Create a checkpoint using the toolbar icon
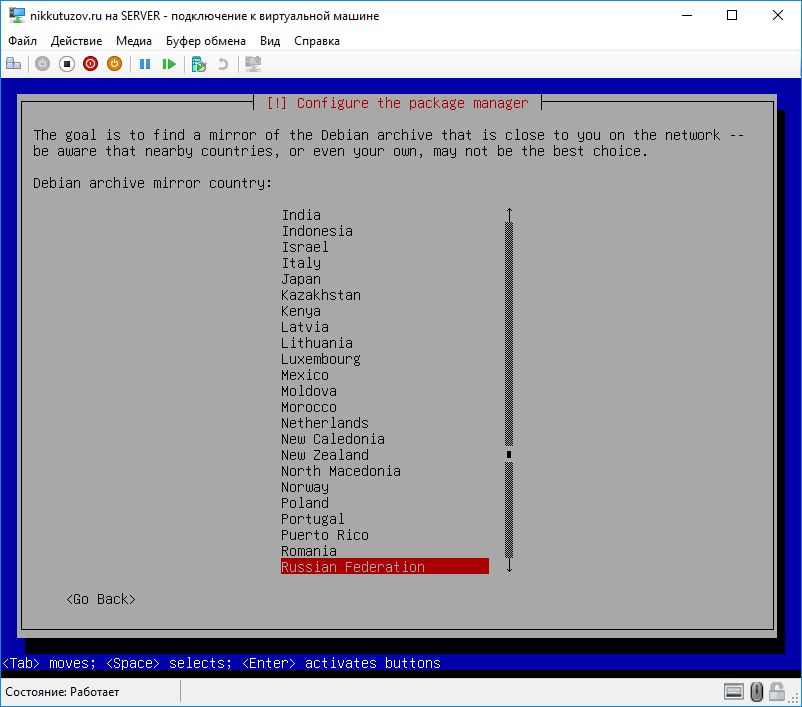The width and height of the screenshot is (802, 707). pyautogui.click(x=199, y=64)
